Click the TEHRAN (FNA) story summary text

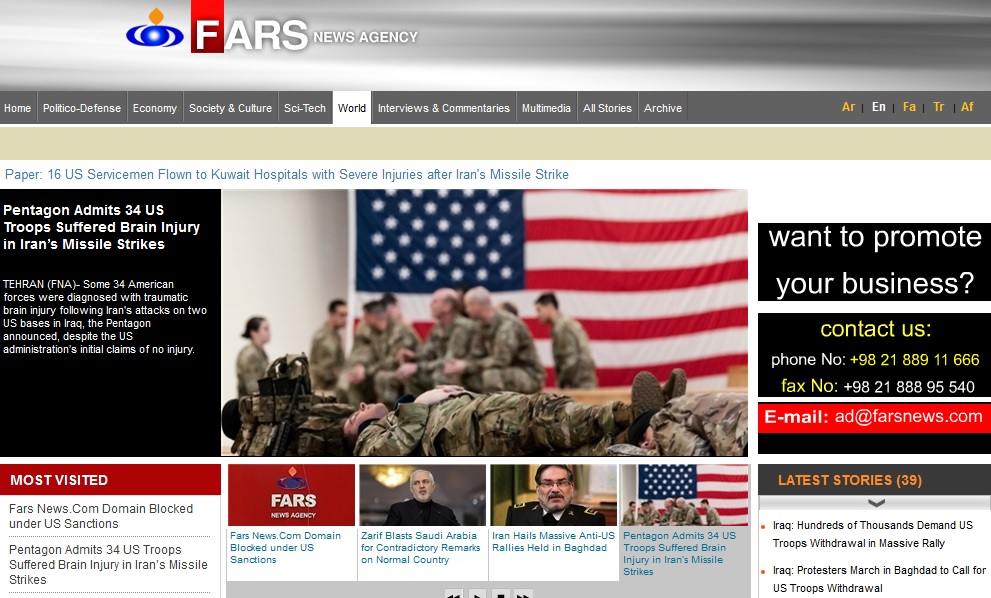pos(105,317)
